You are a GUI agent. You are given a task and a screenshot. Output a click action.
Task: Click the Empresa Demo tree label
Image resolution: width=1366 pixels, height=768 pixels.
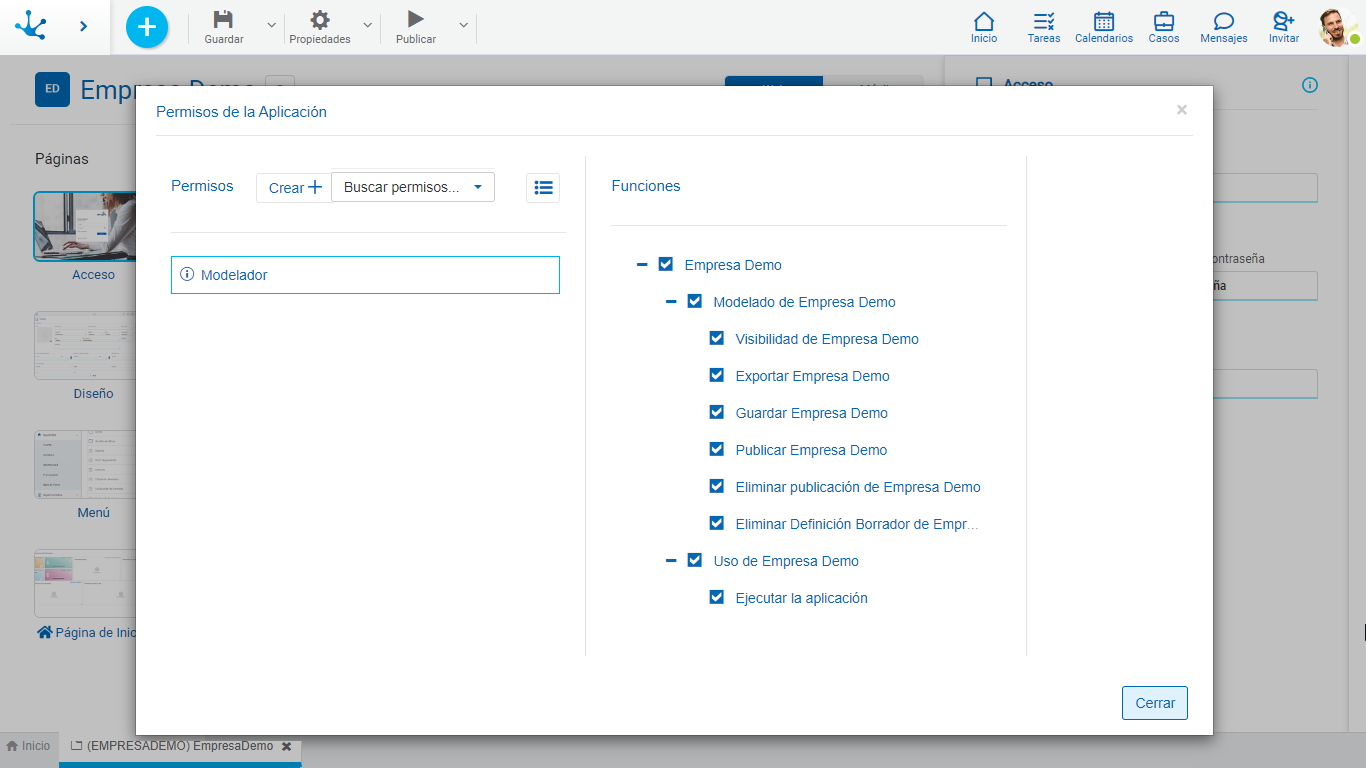coord(733,265)
